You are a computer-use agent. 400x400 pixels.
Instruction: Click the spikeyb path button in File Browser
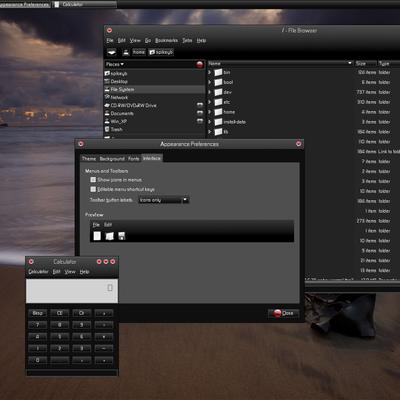click(161, 52)
